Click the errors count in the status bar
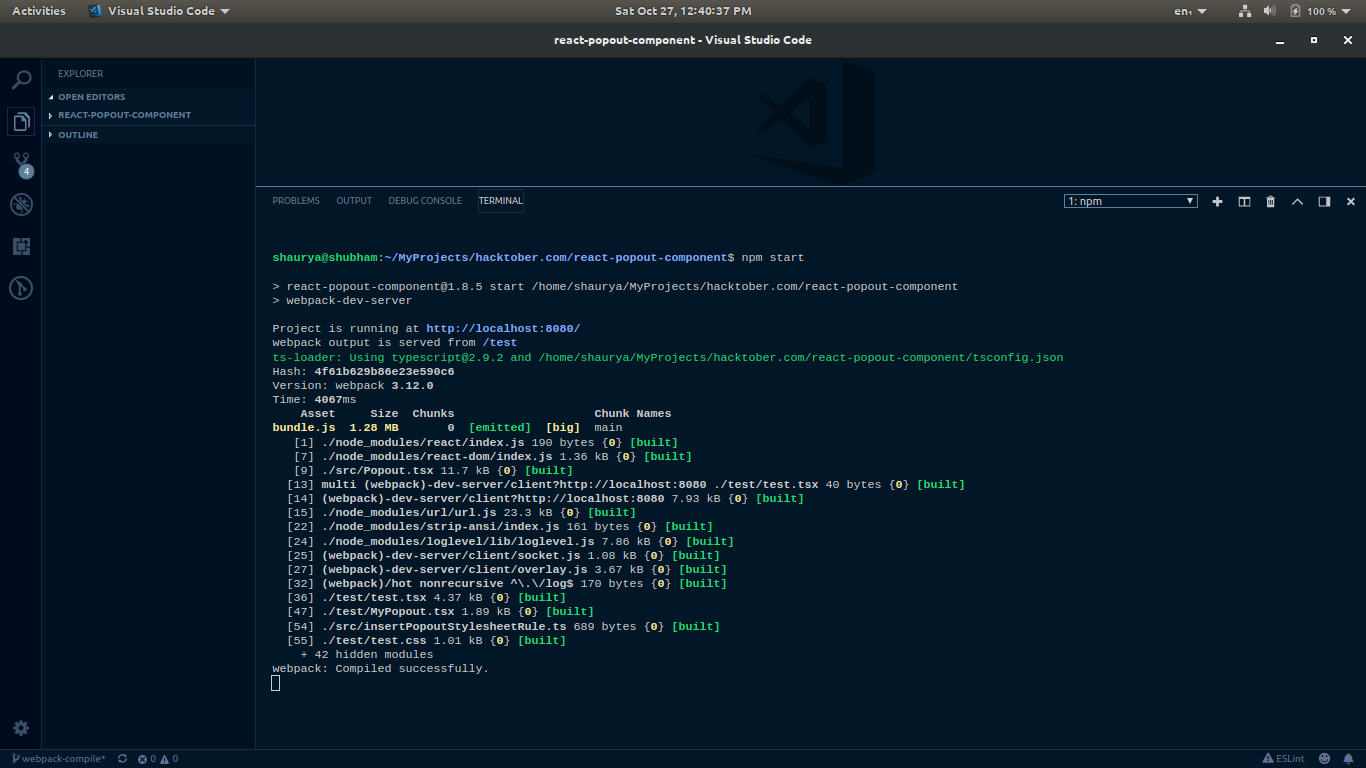 point(147,759)
